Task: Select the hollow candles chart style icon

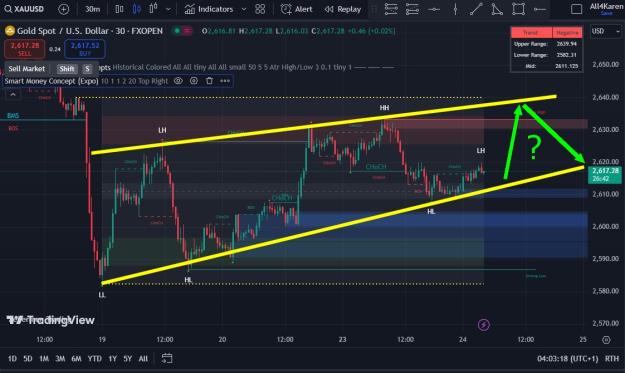Action: tap(153, 8)
